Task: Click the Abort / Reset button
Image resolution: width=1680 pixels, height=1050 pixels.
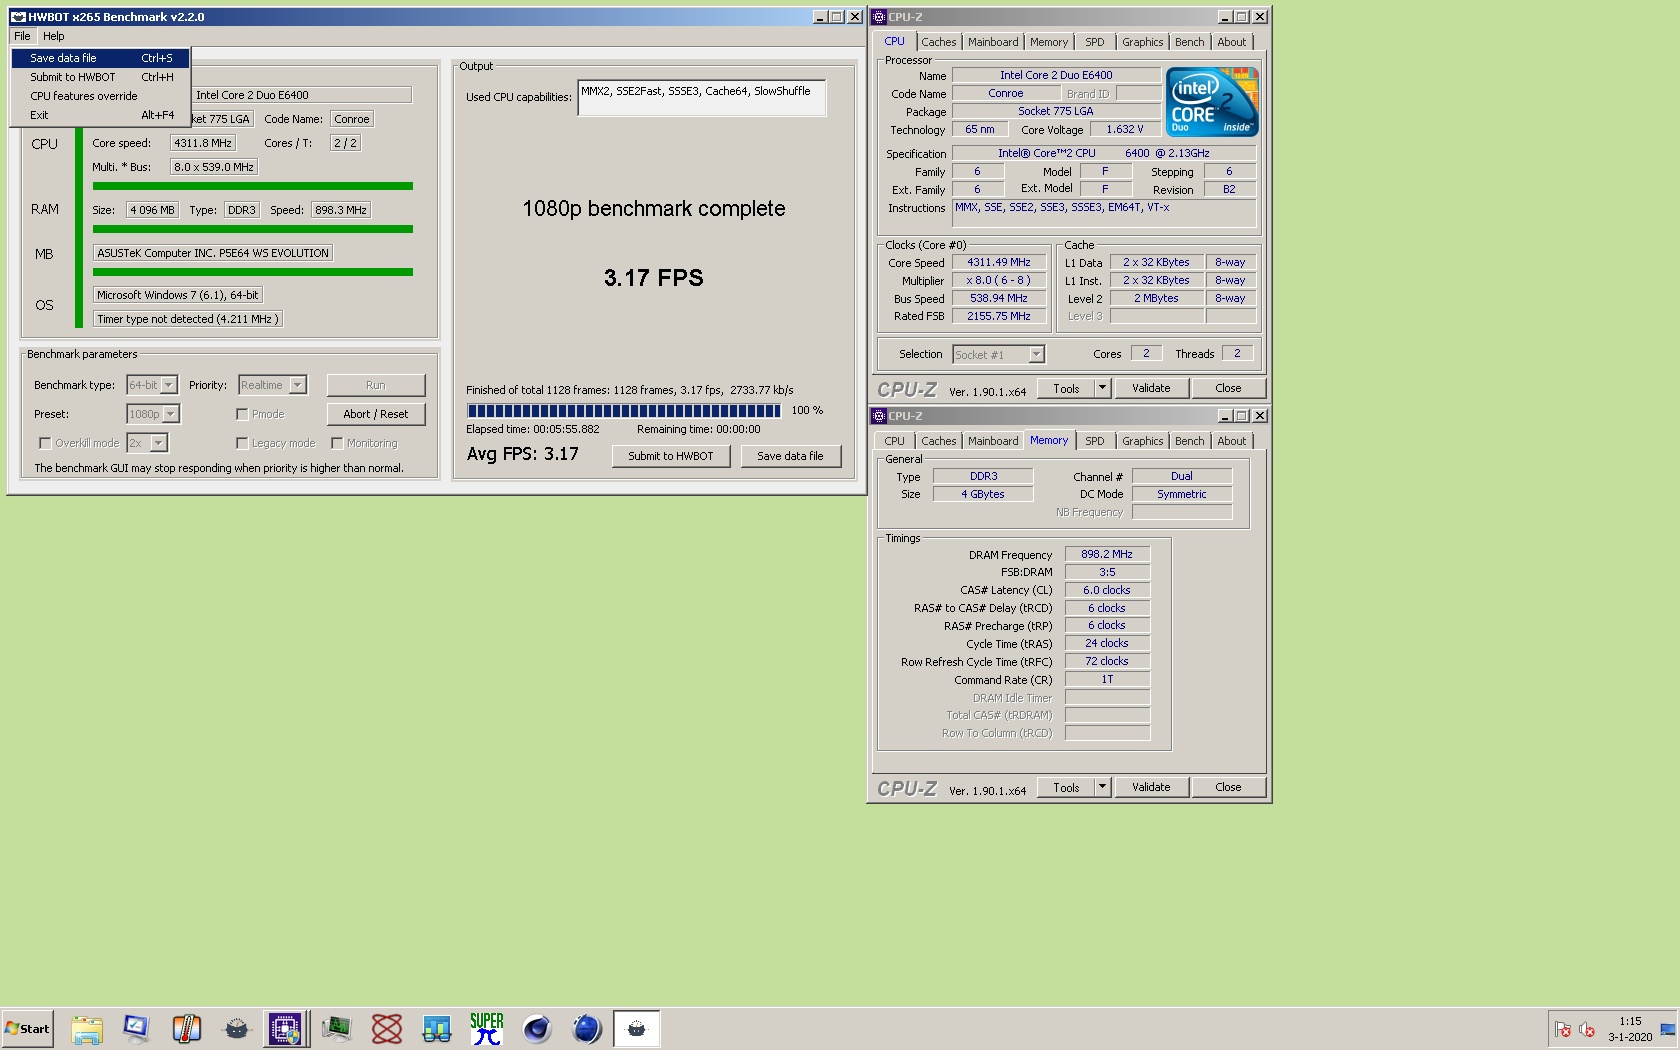Action: 375,414
